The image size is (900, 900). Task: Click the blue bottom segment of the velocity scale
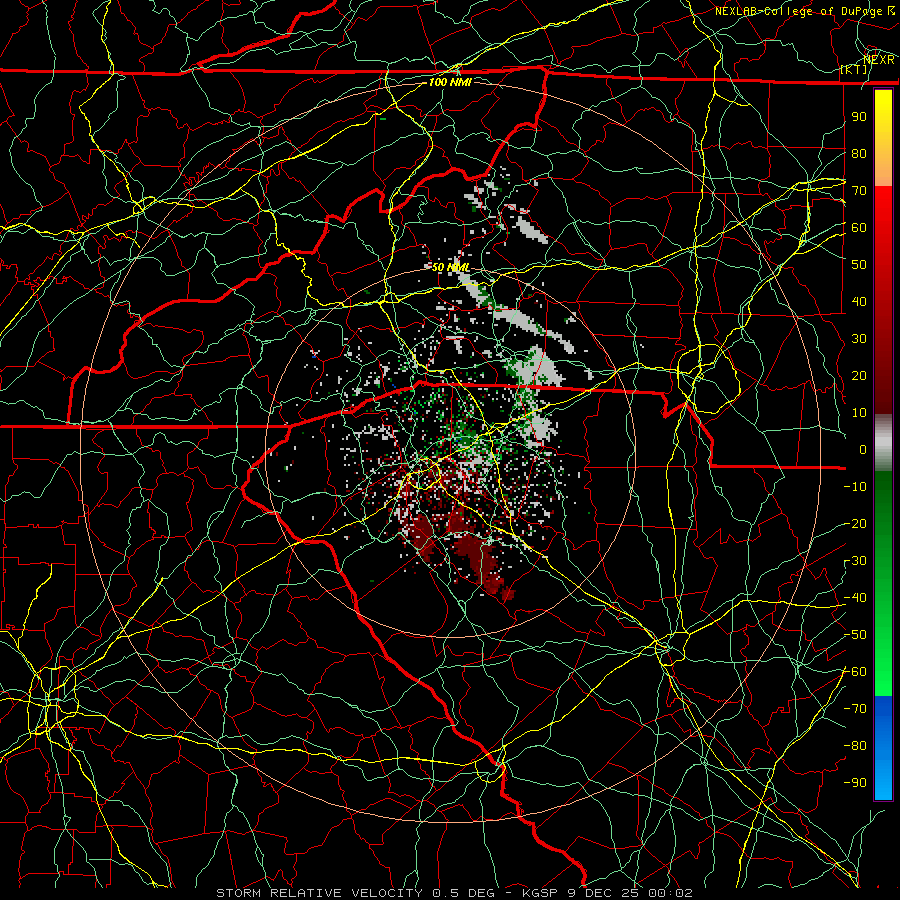883,747
